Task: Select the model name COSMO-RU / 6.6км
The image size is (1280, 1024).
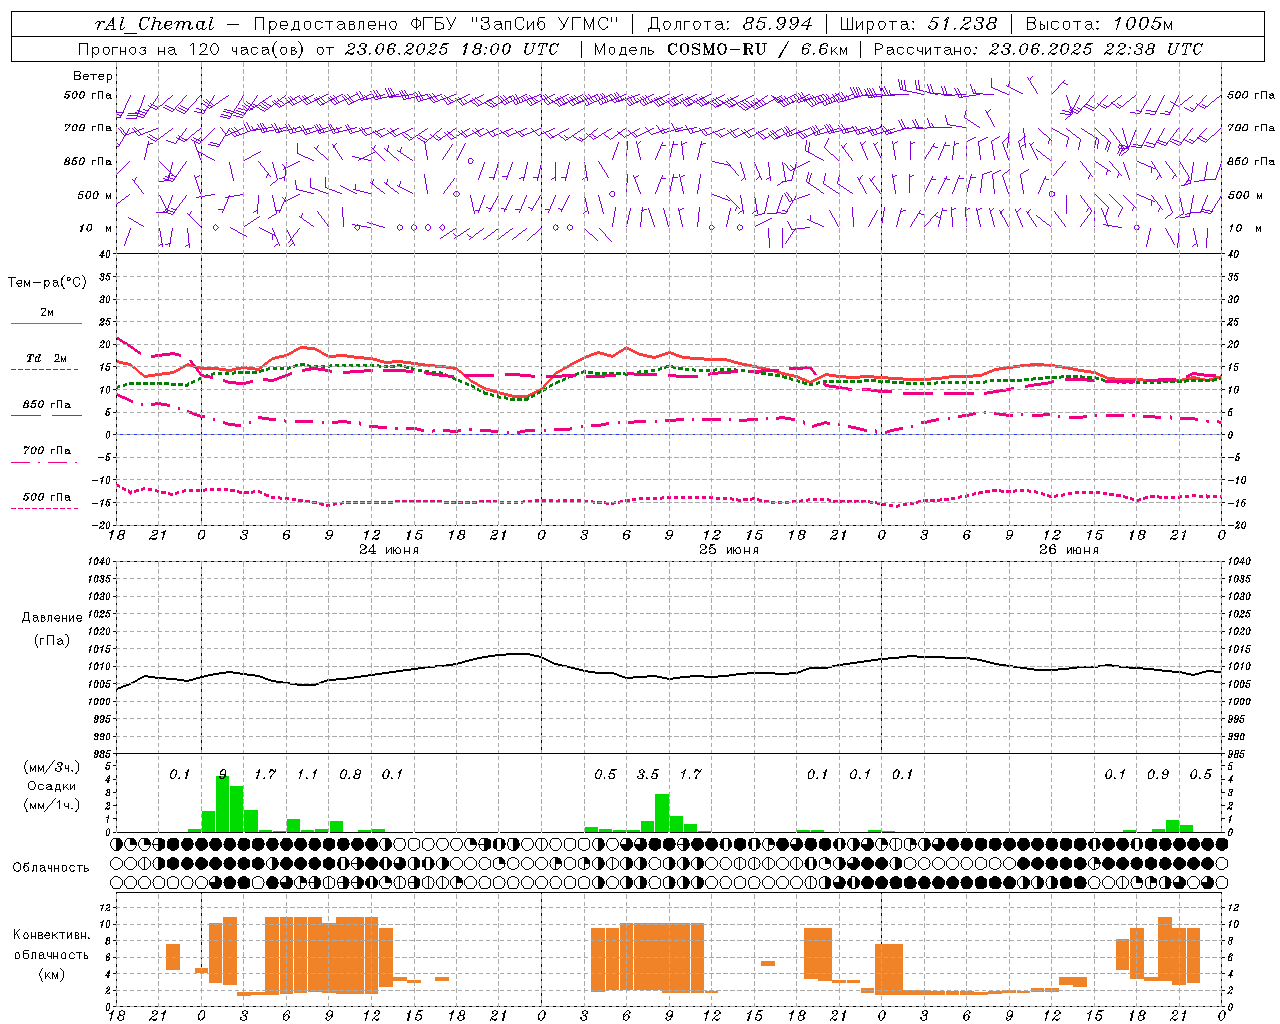Action: [x=757, y=49]
